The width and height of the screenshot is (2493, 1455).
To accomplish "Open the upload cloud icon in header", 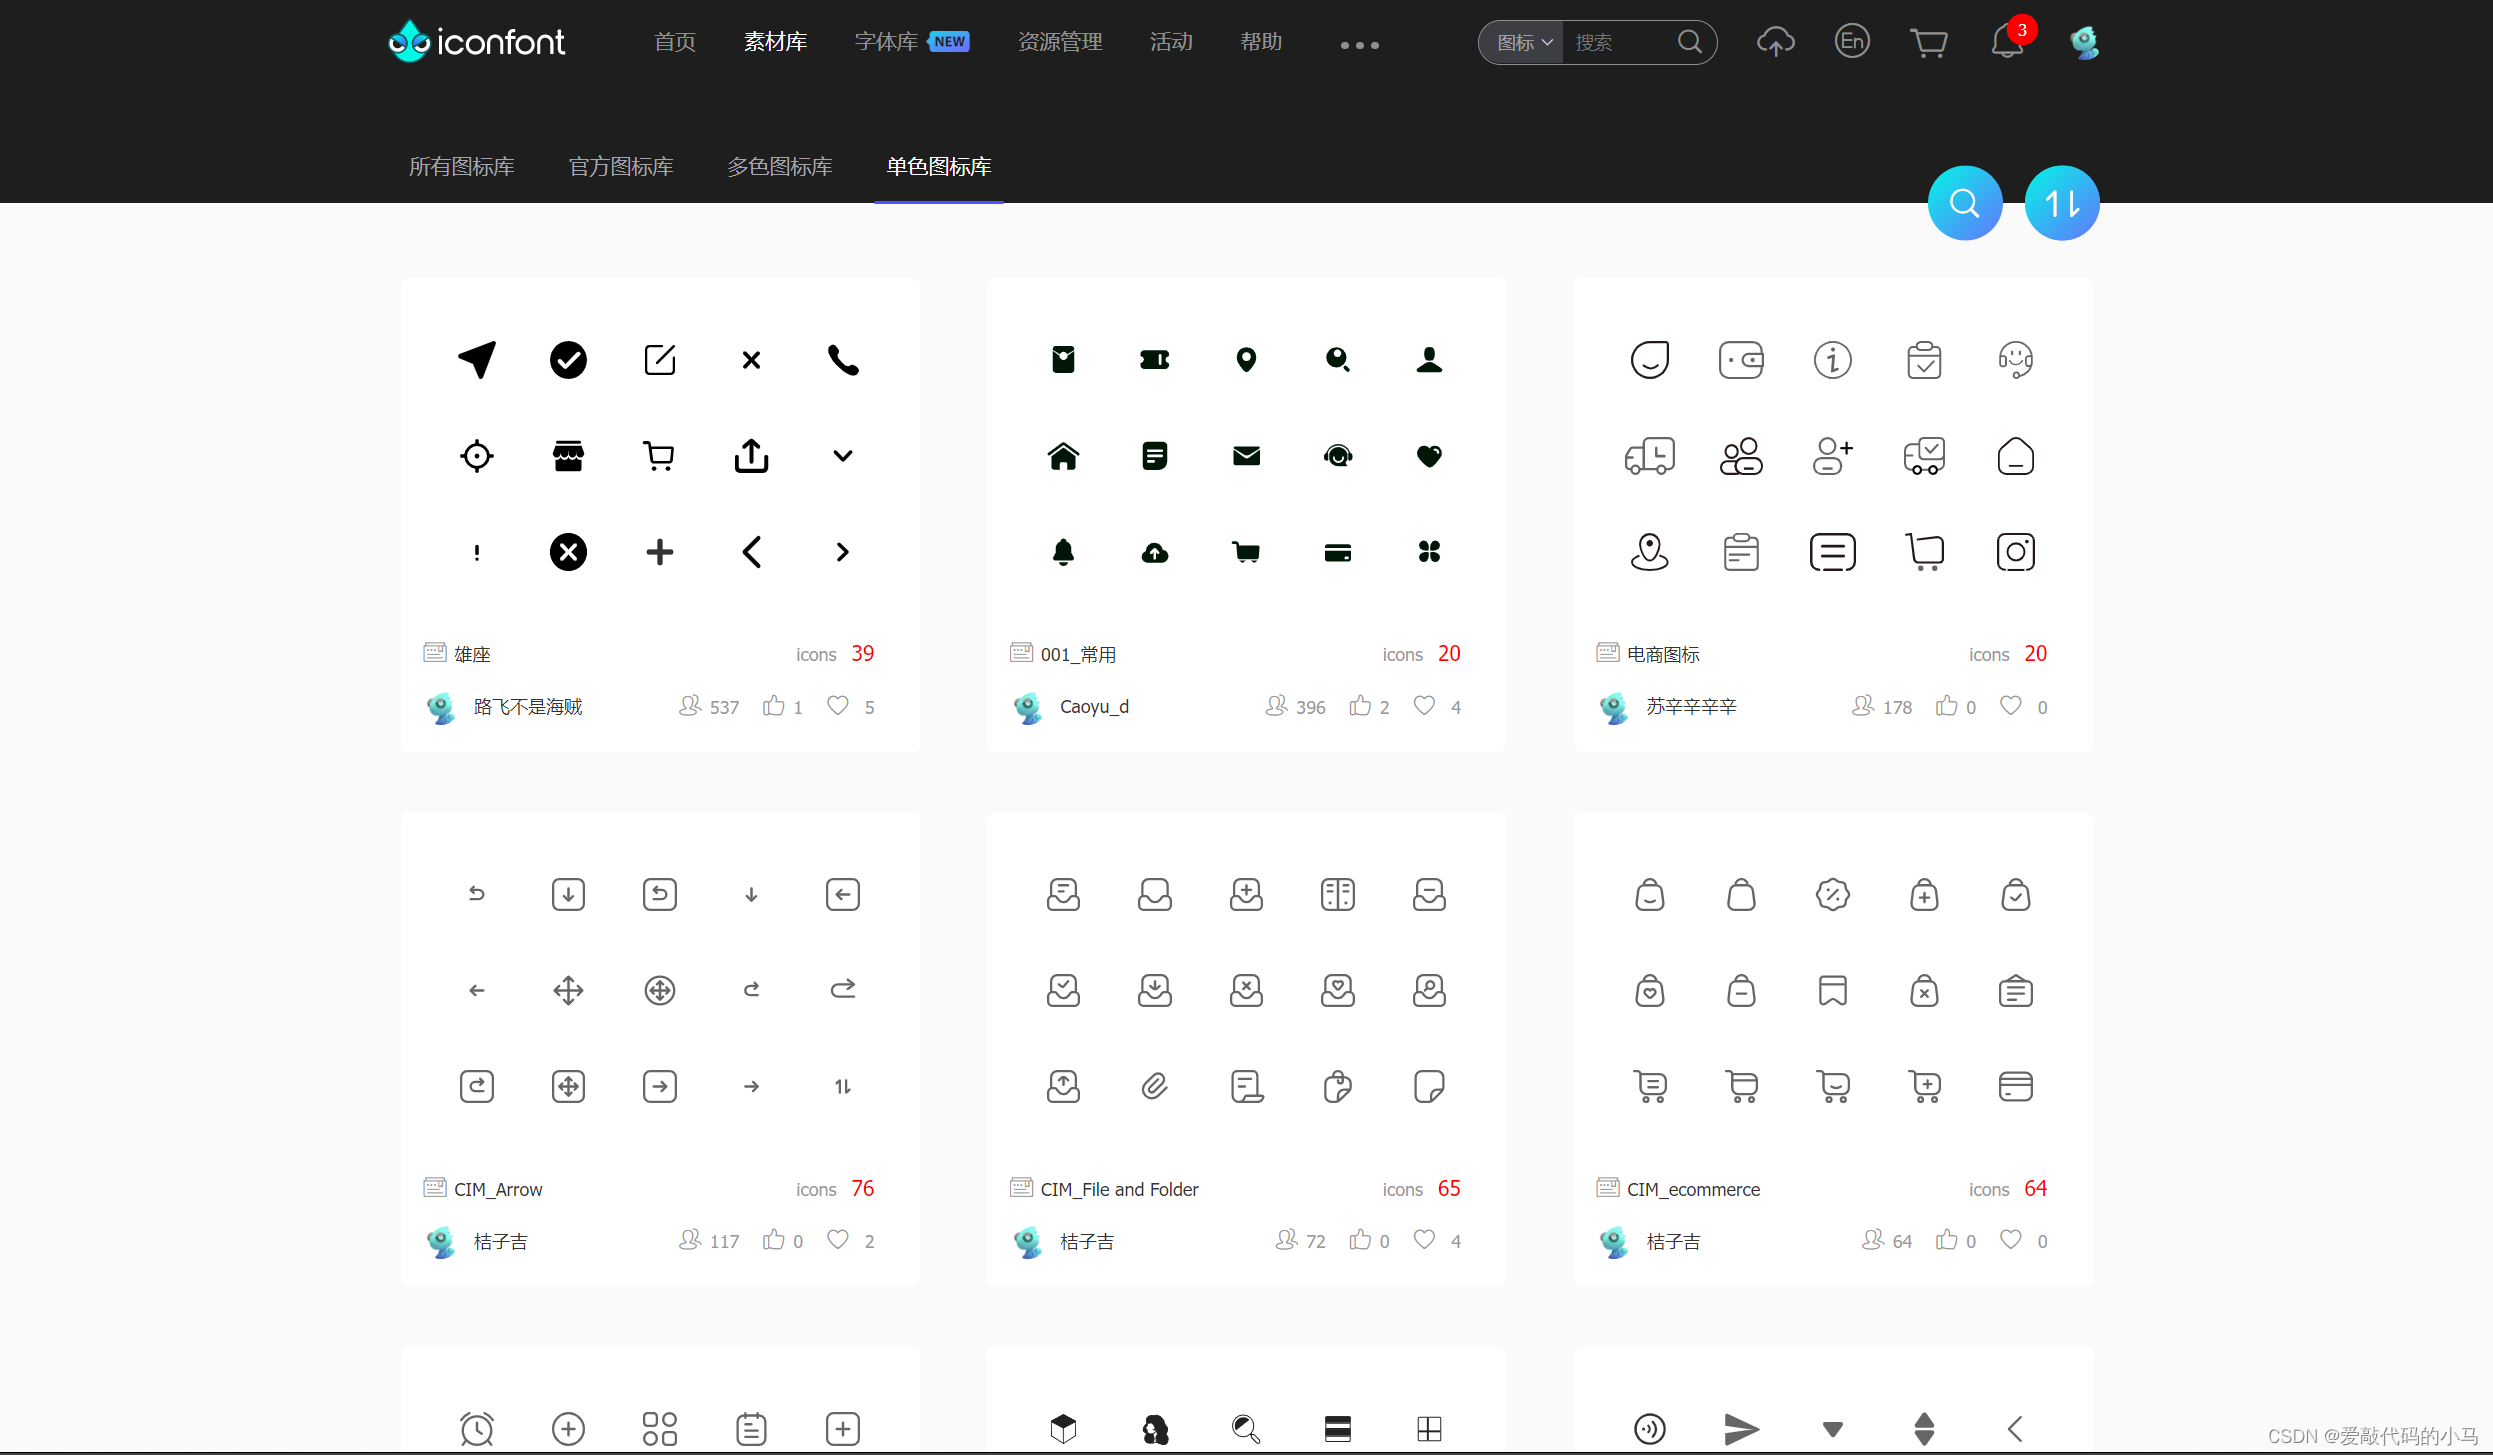I will coord(1775,42).
